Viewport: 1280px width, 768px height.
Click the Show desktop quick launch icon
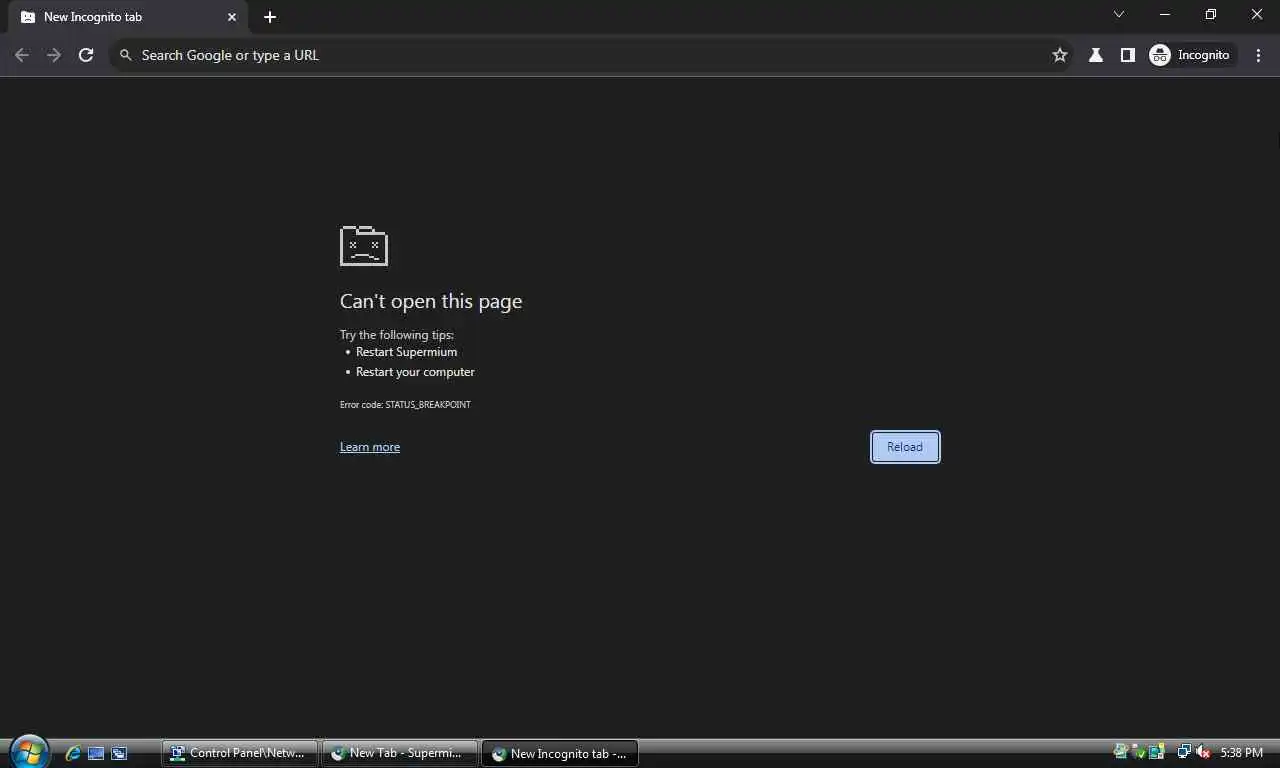point(96,753)
